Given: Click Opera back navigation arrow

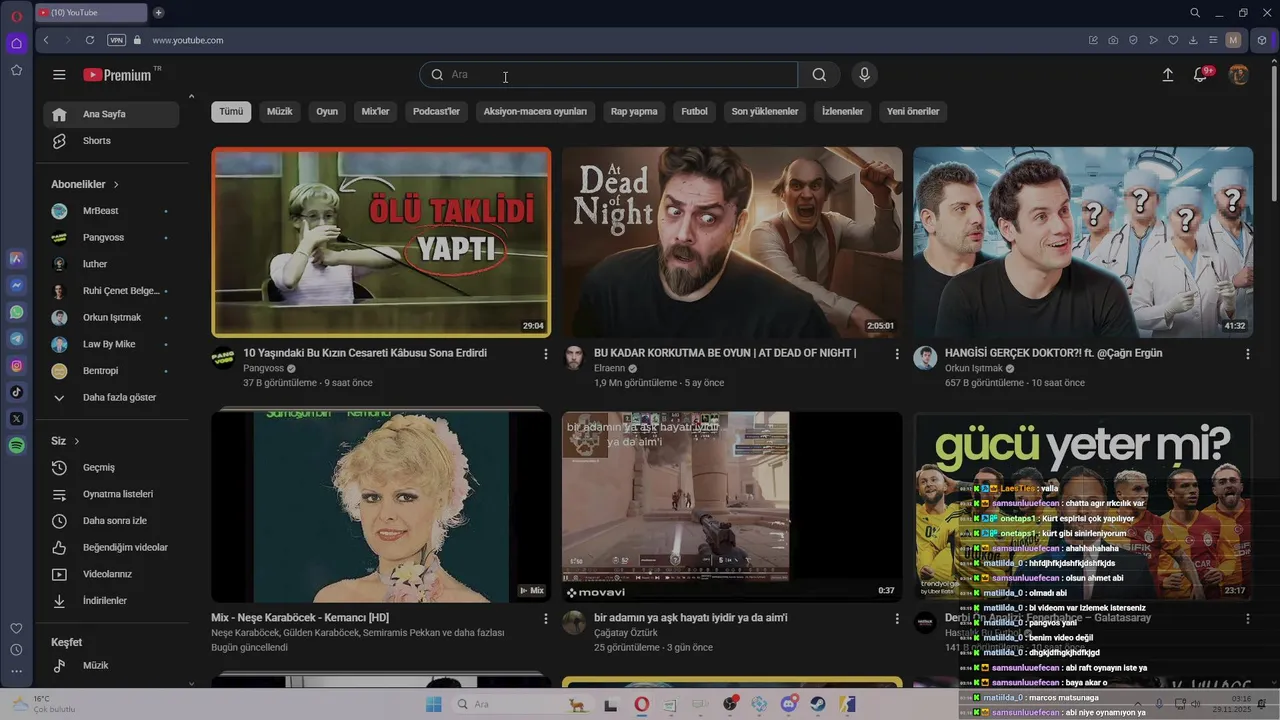Looking at the screenshot, I should click(46, 40).
